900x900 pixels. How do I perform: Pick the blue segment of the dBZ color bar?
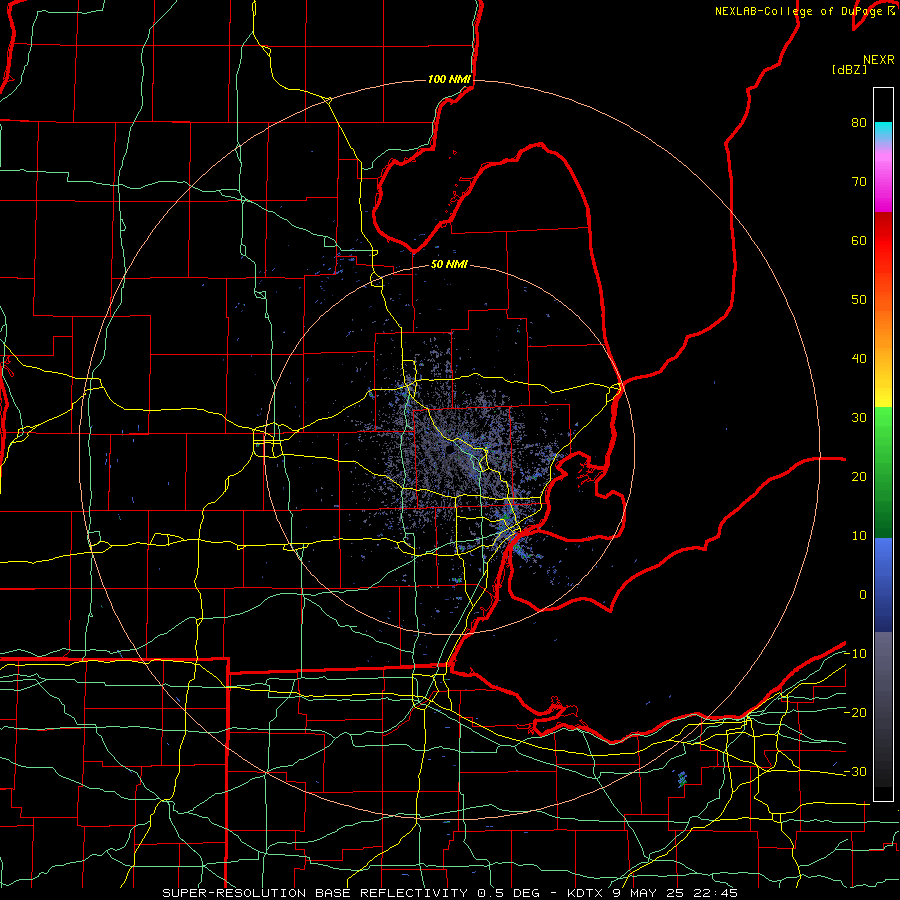pos(883,584)
